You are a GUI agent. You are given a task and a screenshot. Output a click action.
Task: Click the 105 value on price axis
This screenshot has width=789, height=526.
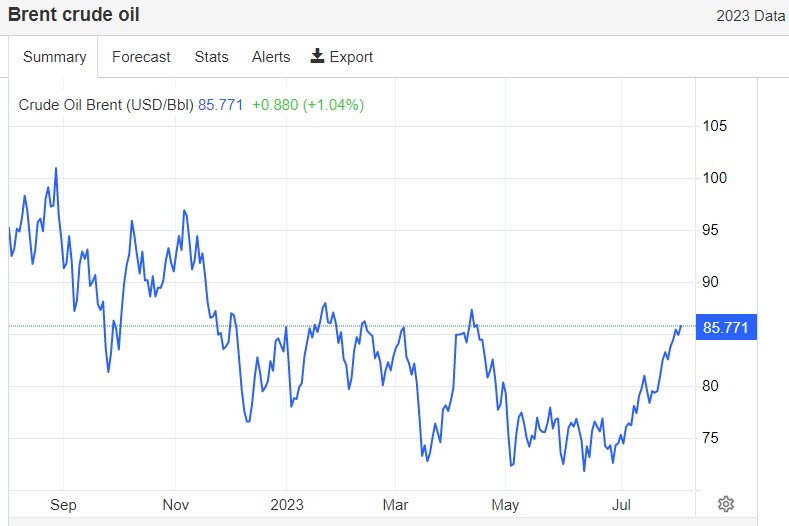click(x=715, y=126)
